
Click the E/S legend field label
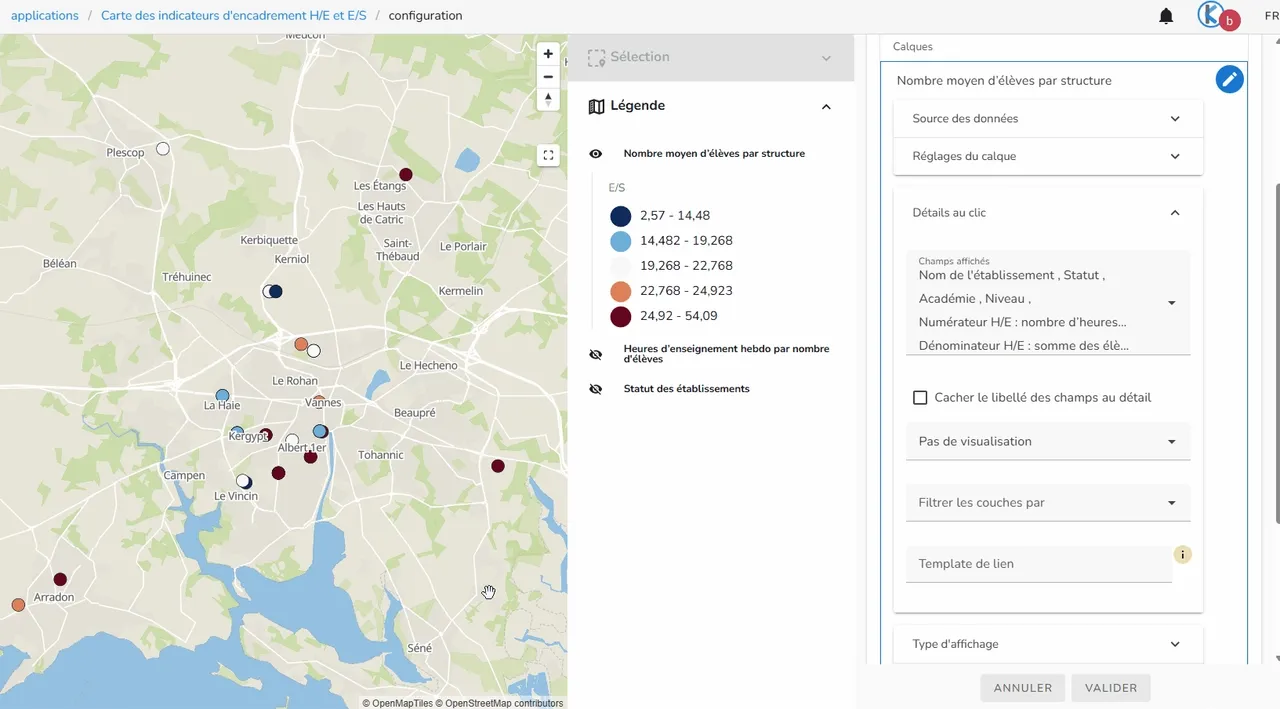pos(617,188)
